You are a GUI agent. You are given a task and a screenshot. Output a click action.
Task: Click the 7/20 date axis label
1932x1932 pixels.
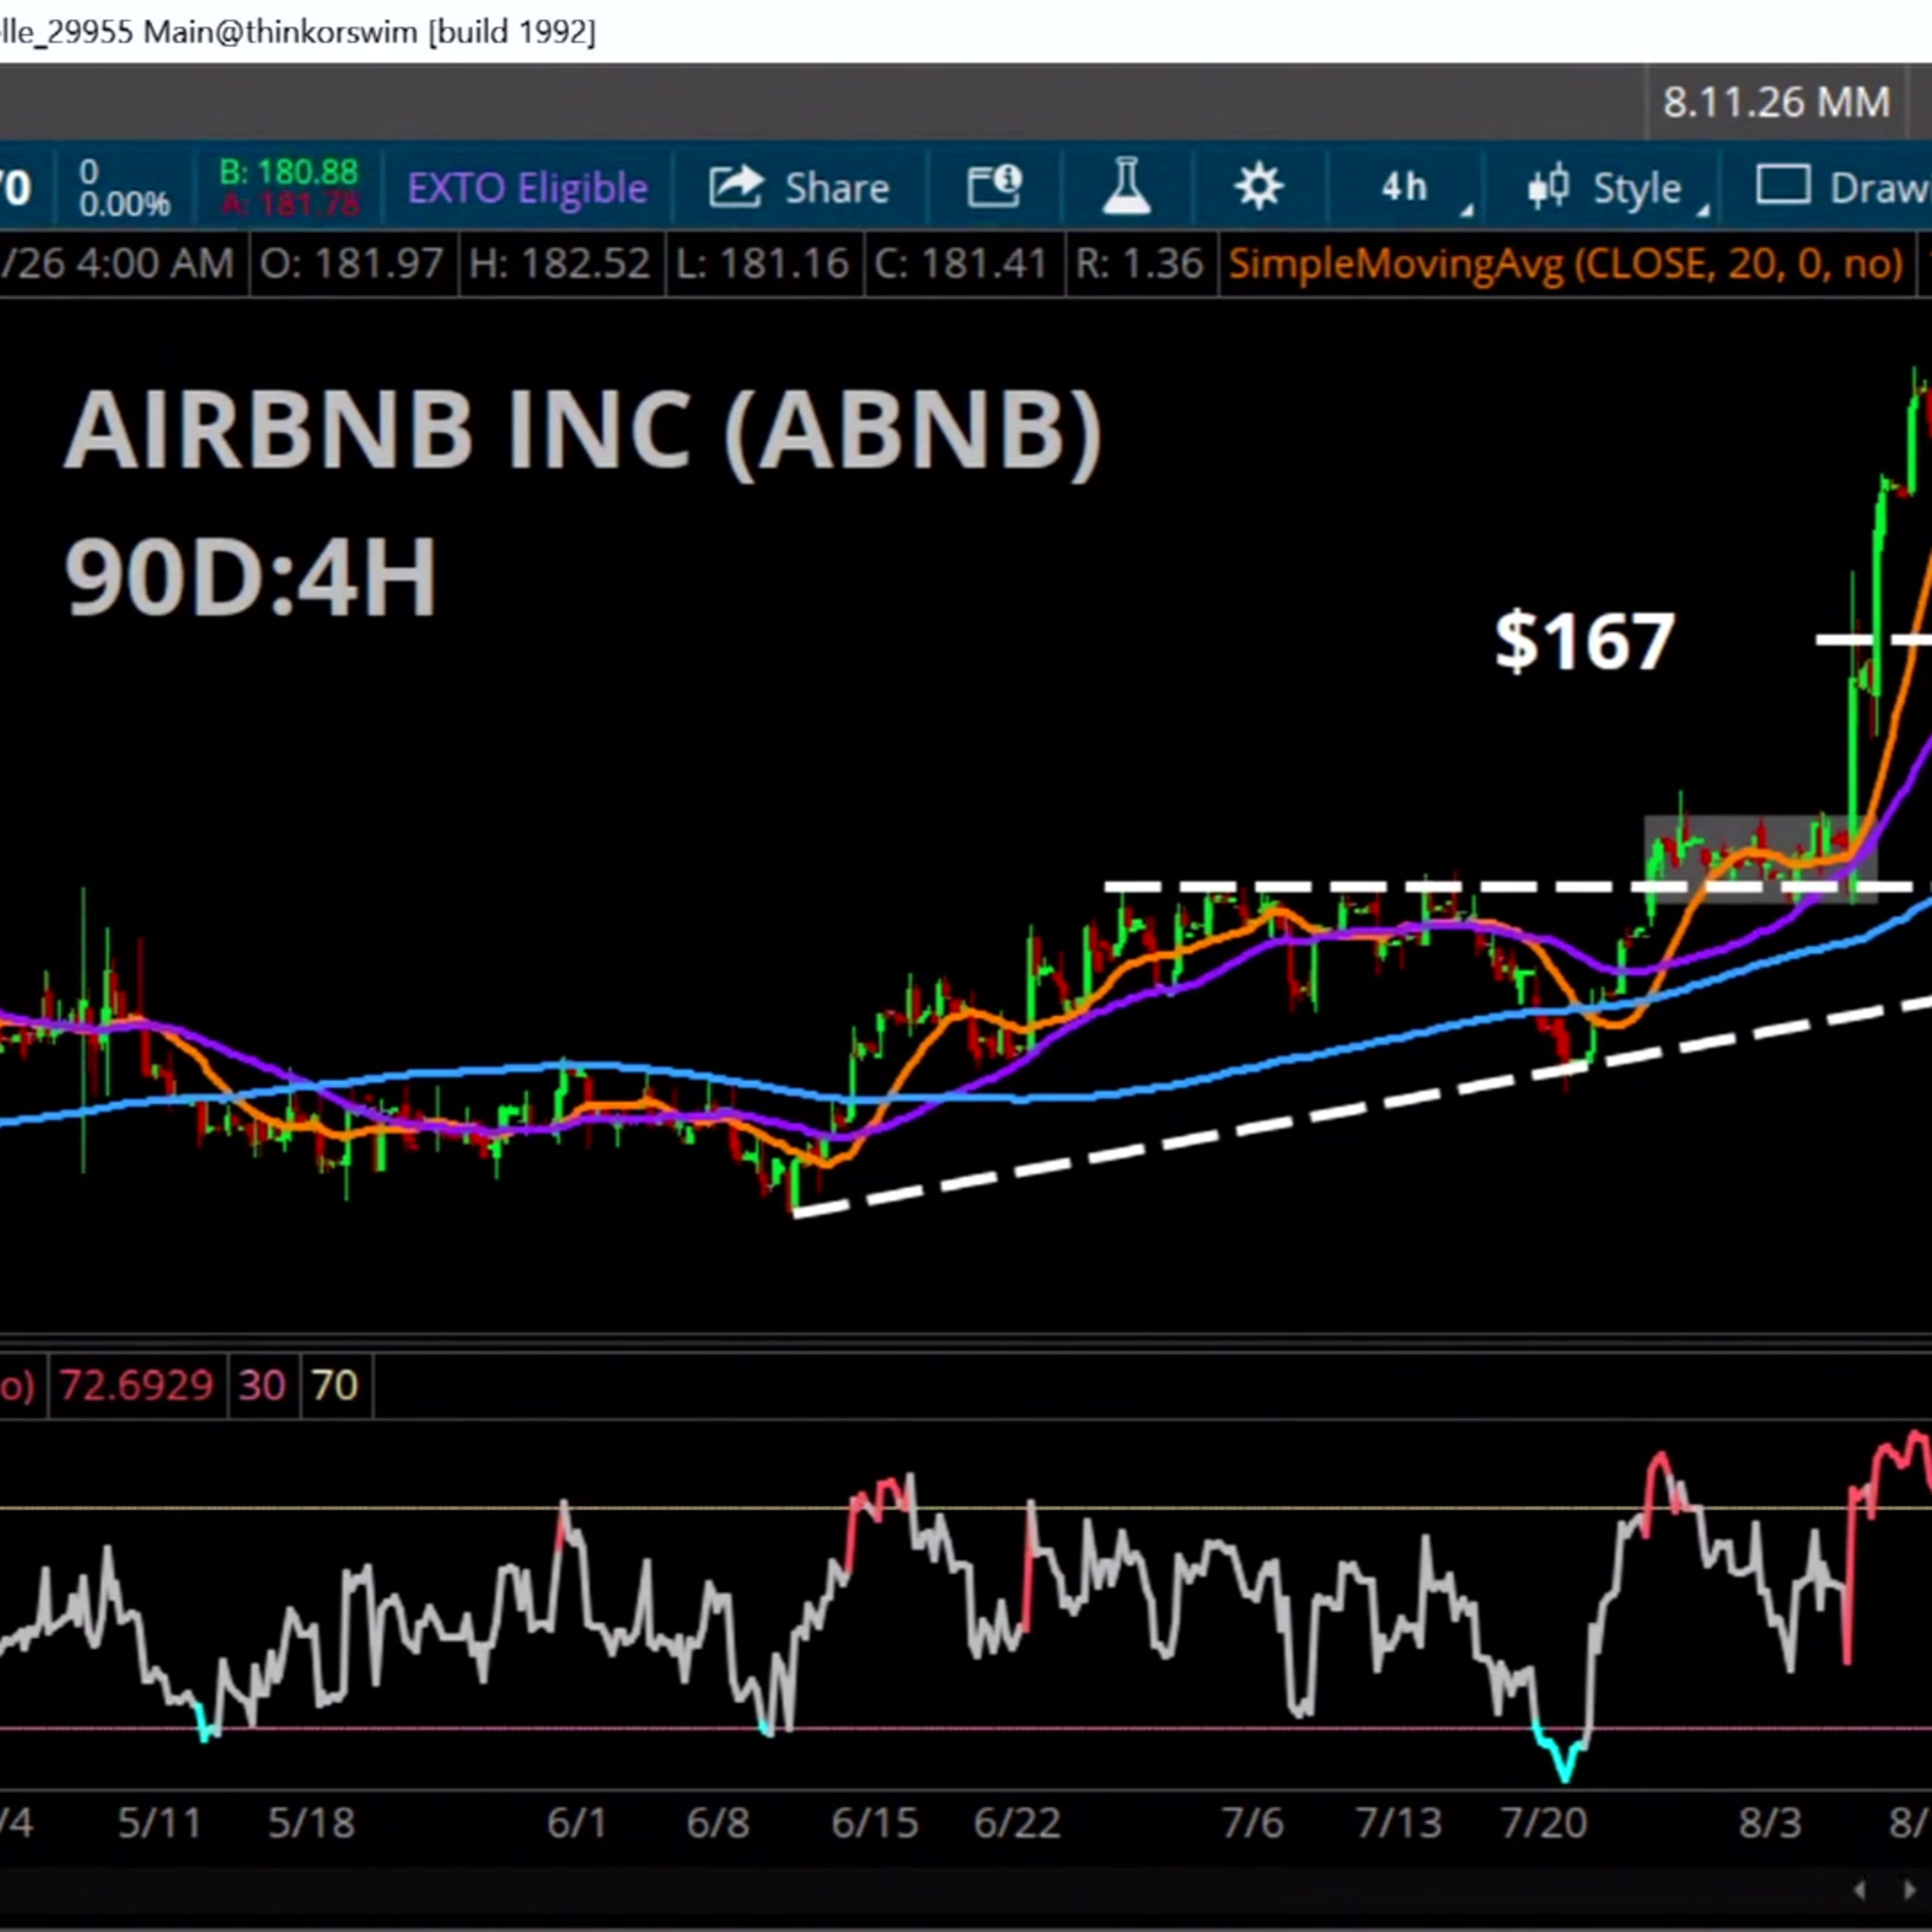click(x=1544, y=1823)
